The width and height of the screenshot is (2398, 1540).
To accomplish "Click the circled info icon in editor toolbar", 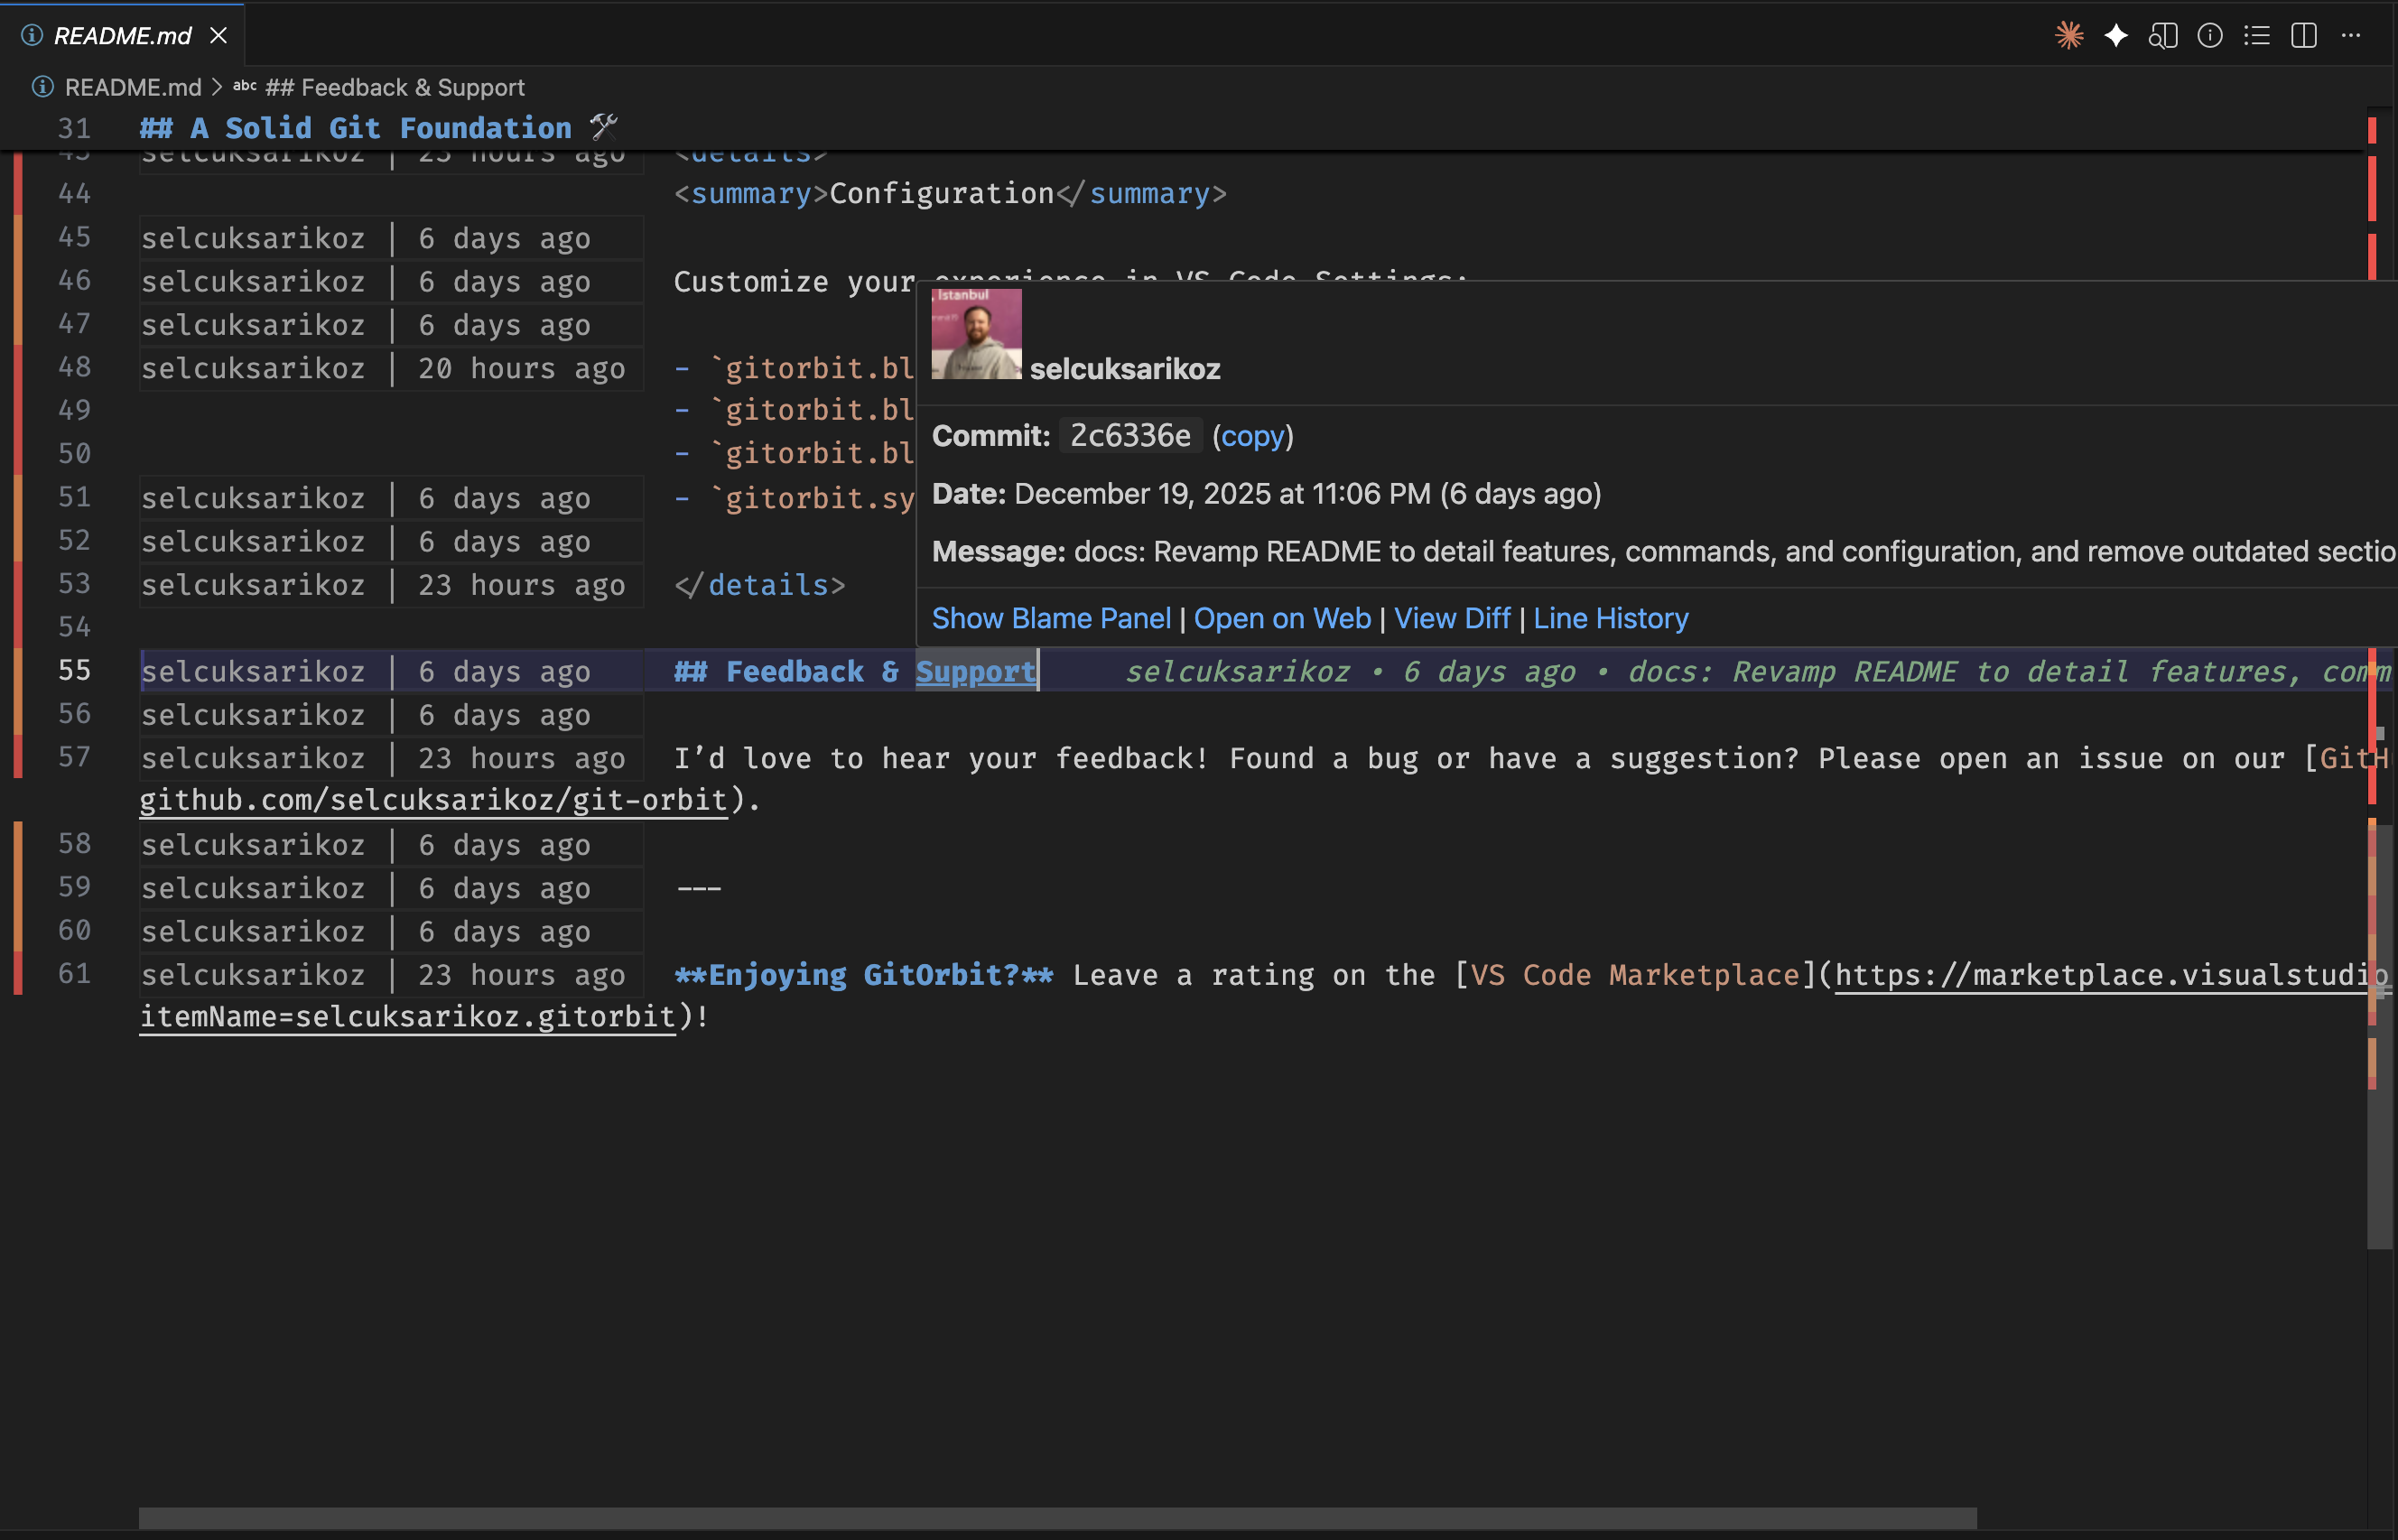I will (x=2209, y=36).
